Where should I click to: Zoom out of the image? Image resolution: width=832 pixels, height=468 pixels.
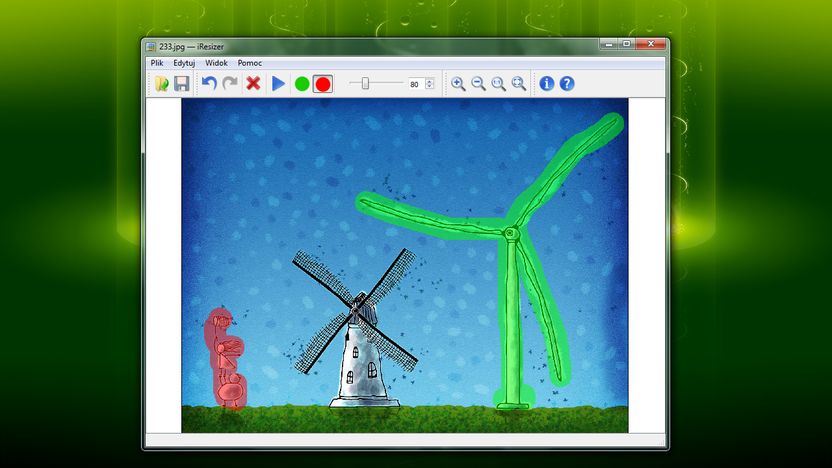point(478,84)
